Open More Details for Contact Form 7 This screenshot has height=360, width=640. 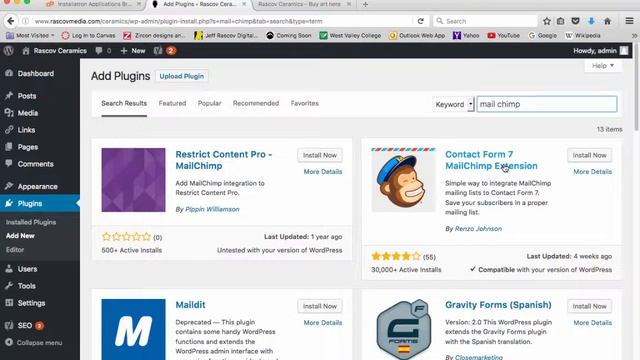click(592, 172)
